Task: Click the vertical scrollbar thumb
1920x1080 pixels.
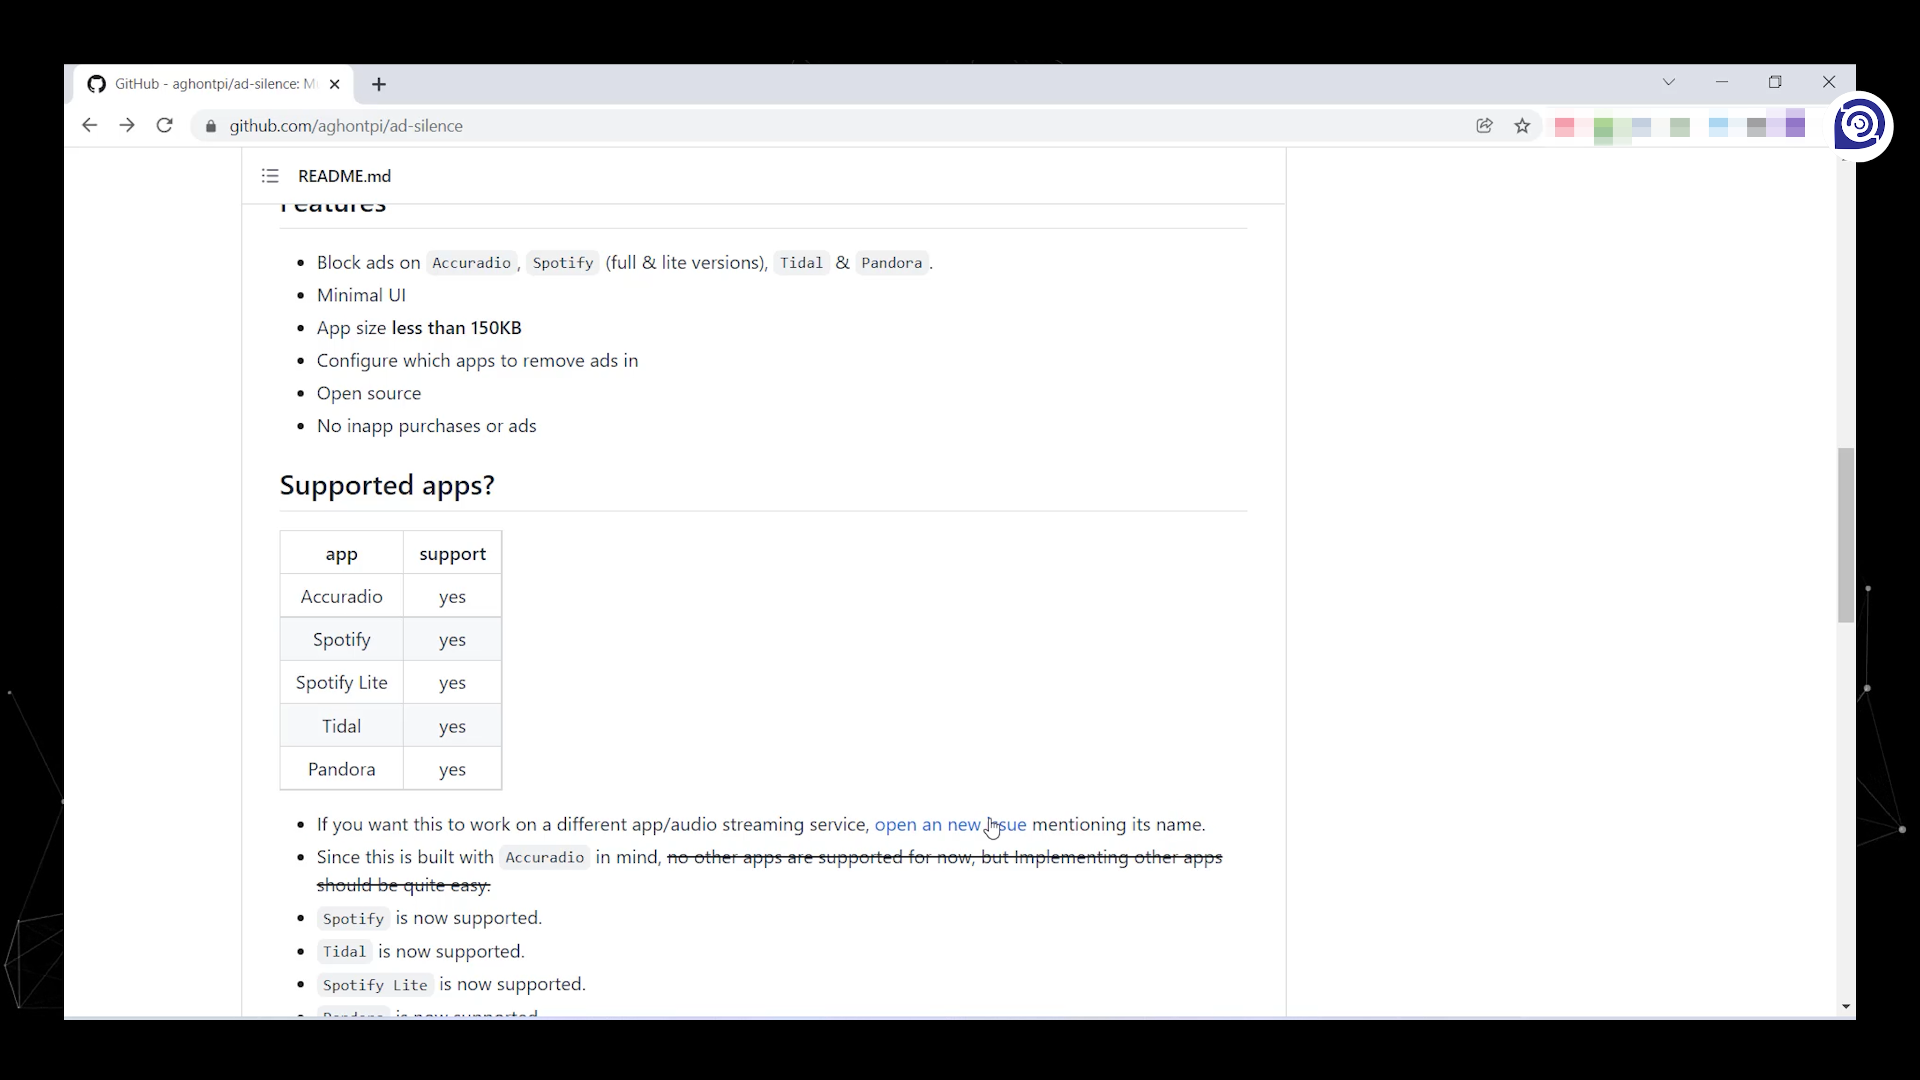Action: pos(1846,535)
